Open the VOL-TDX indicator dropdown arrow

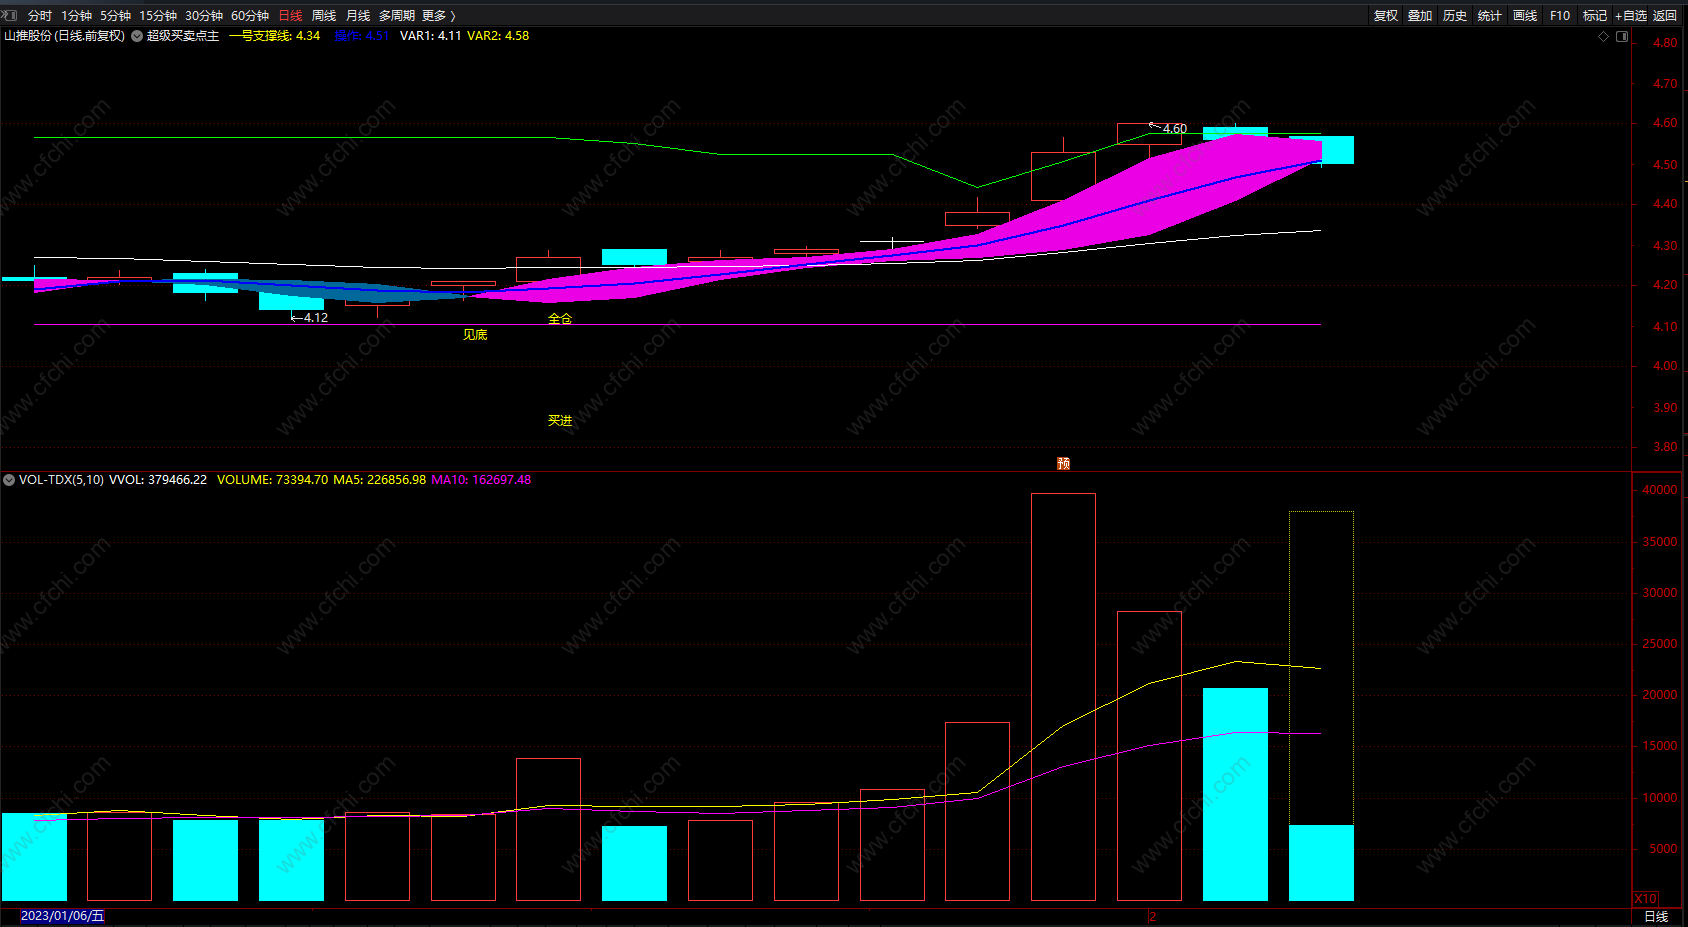(9, 480)
